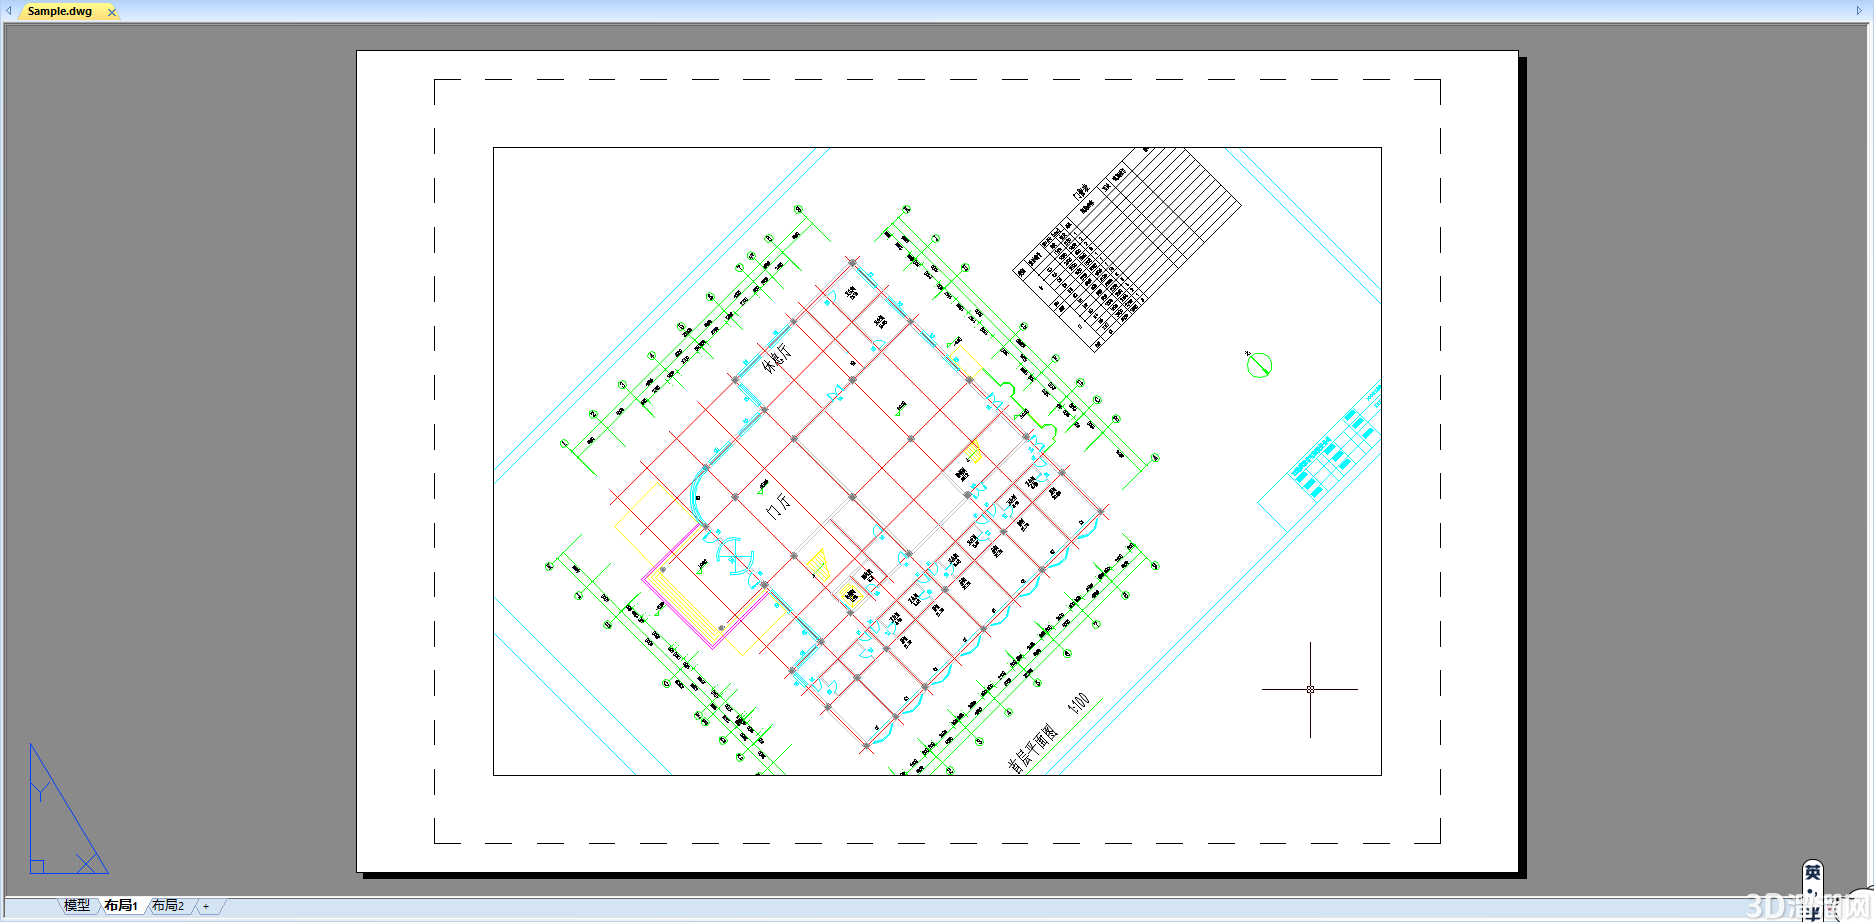Select the rotated door schedule table
Image resolution: width=1874 pixels, height=922 pixels.
coord(1128,249)
